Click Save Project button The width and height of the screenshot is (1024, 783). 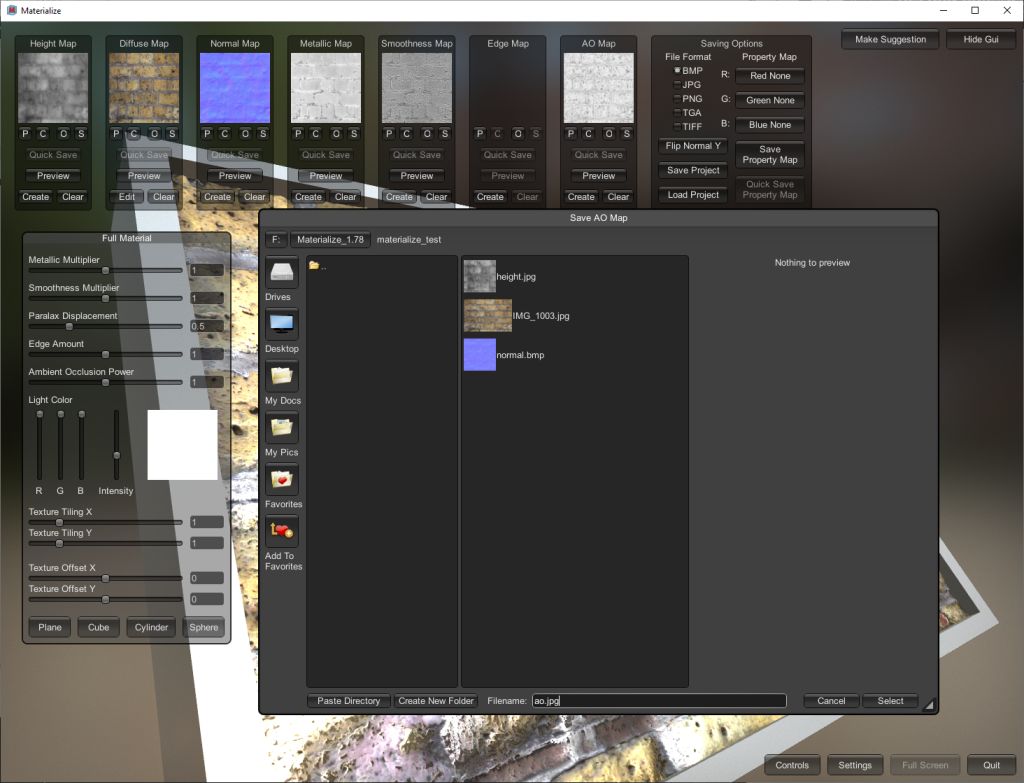tap(693, 170)
